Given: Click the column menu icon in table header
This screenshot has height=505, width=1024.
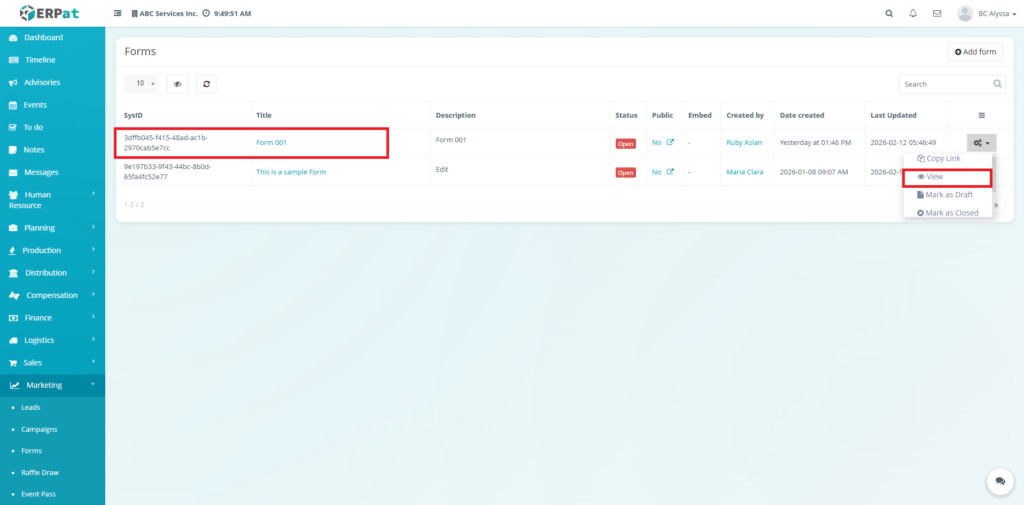Looking at the screenshot, I should 981,115.
